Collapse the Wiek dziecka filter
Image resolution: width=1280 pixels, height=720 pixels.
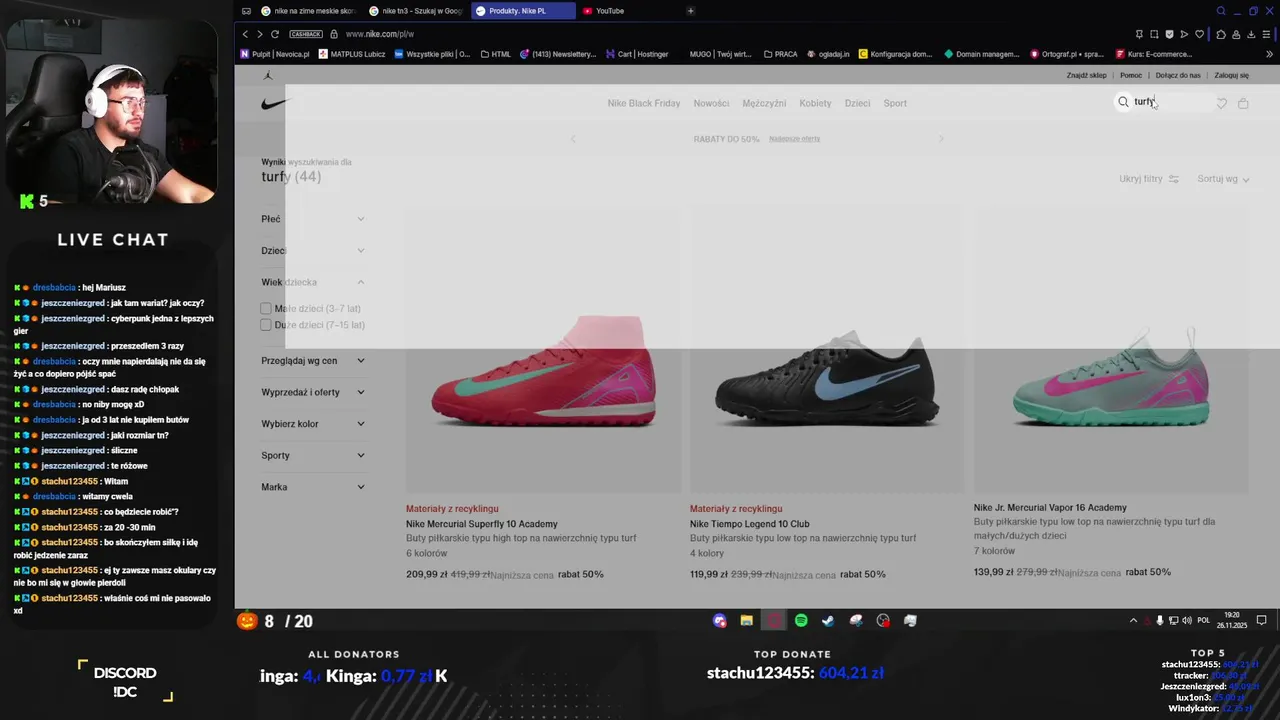point(313,282)
